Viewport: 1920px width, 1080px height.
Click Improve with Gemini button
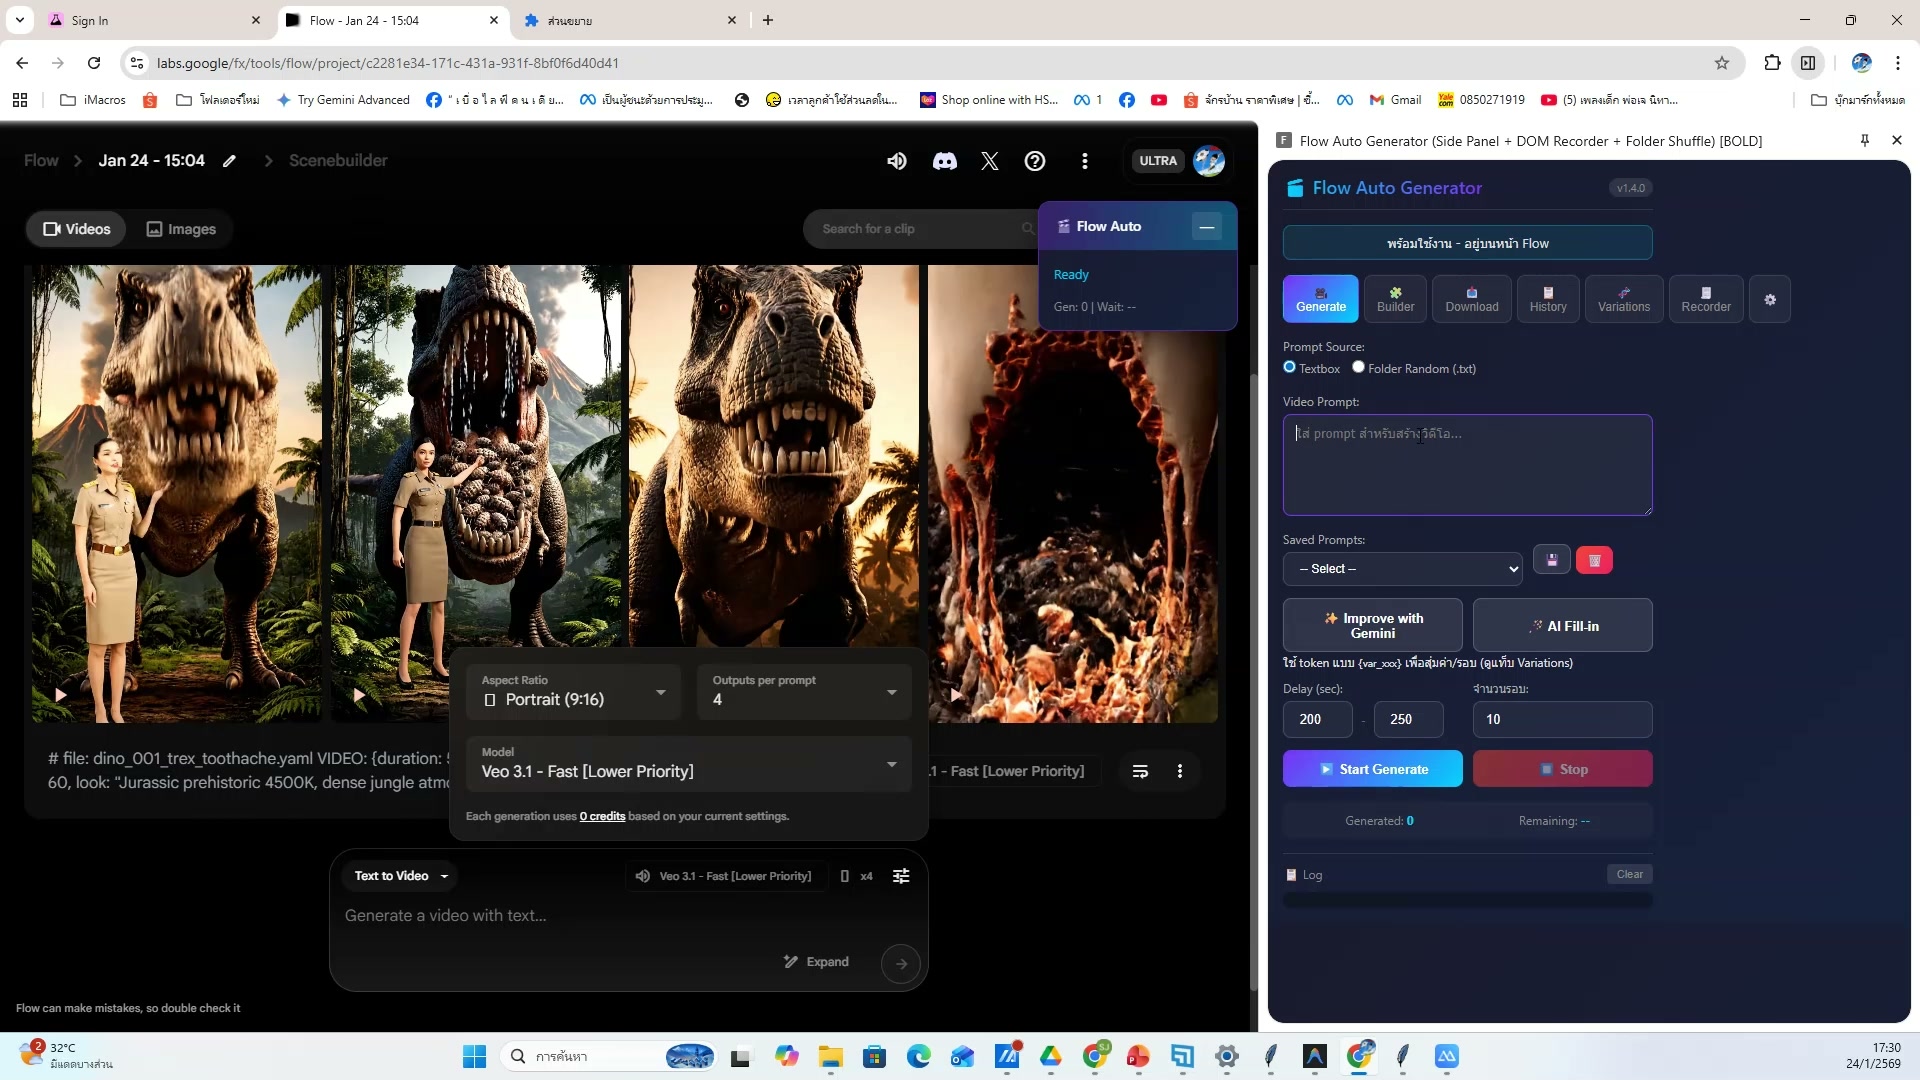click(x=1372, y=626)
